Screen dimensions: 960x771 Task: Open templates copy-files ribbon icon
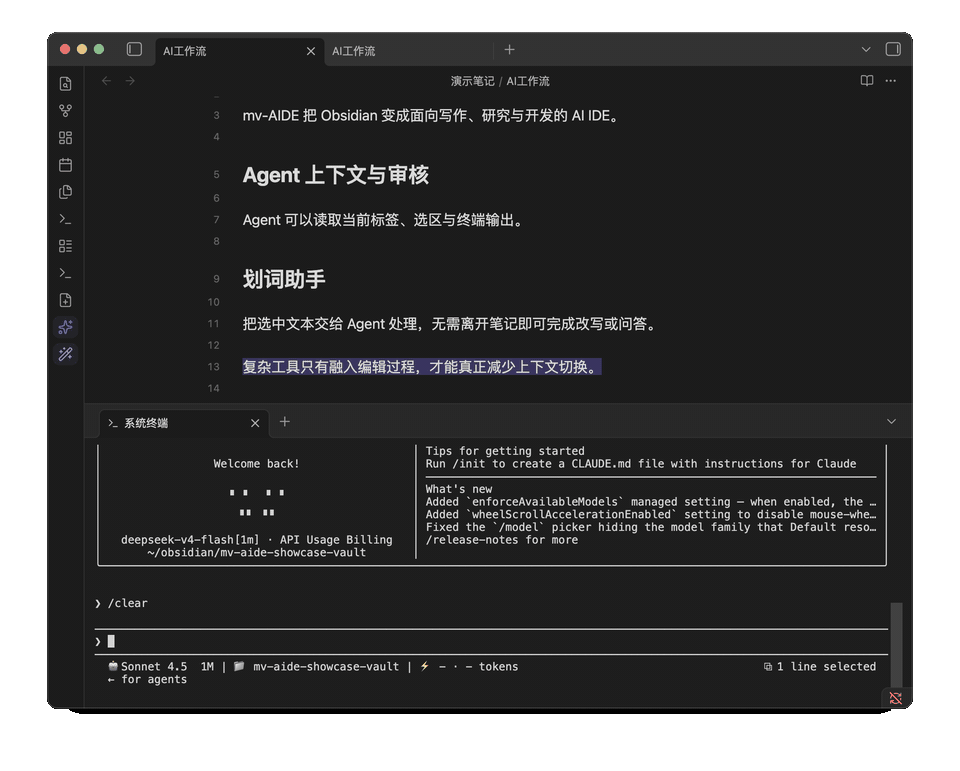point(66,192)
